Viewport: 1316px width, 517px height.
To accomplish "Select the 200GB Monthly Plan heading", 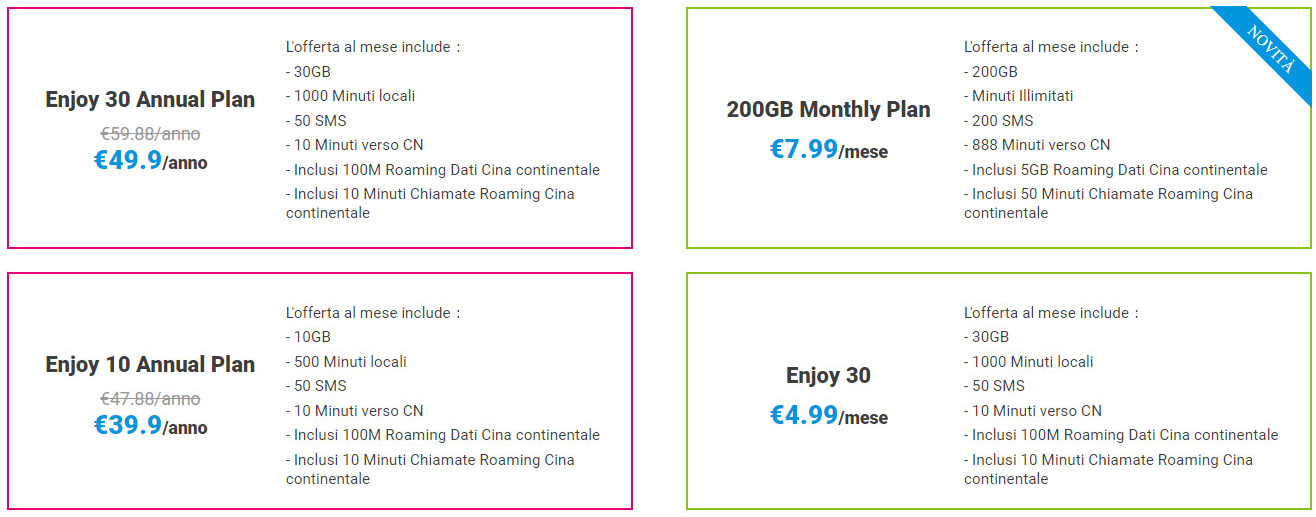I will (828, 110).
